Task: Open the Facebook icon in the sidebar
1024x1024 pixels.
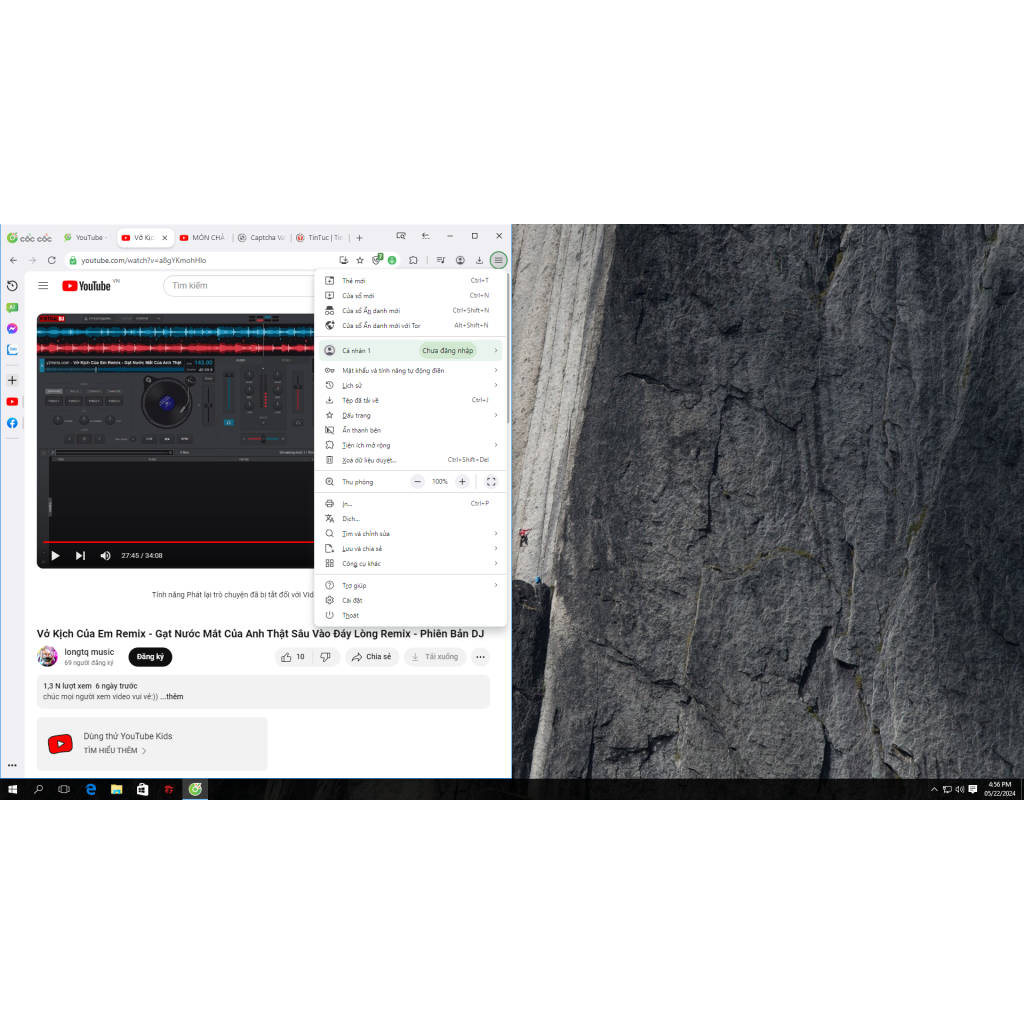Action: (12, 420)
